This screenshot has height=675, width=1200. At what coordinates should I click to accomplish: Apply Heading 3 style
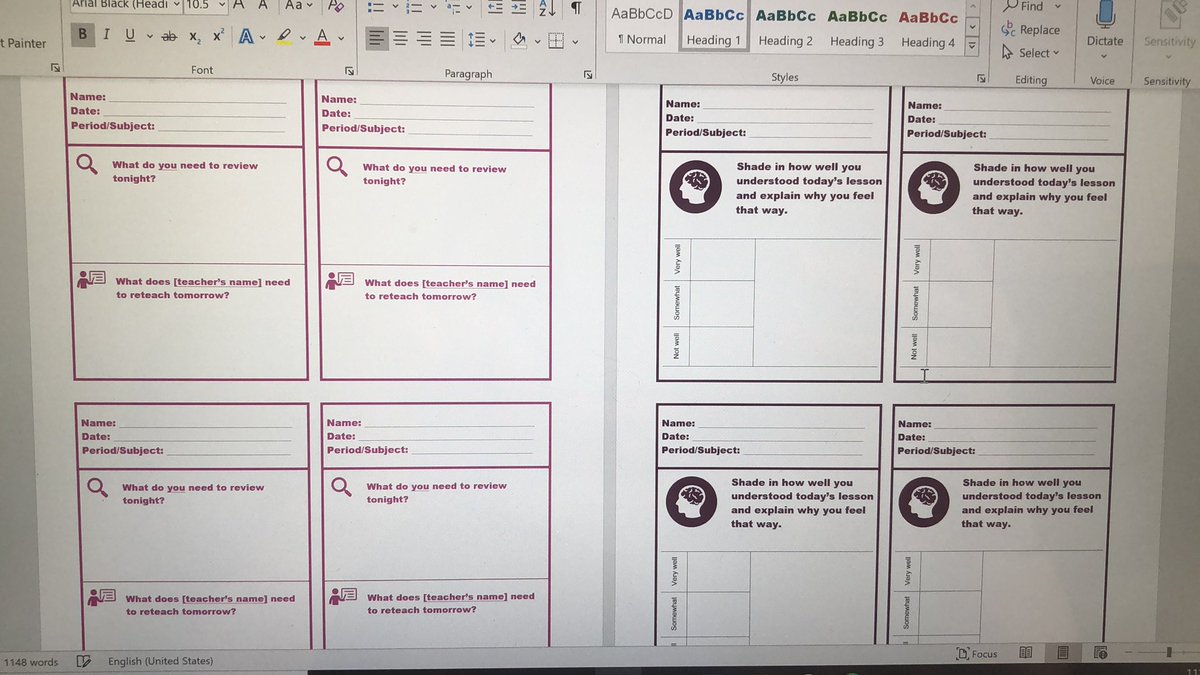857,29
